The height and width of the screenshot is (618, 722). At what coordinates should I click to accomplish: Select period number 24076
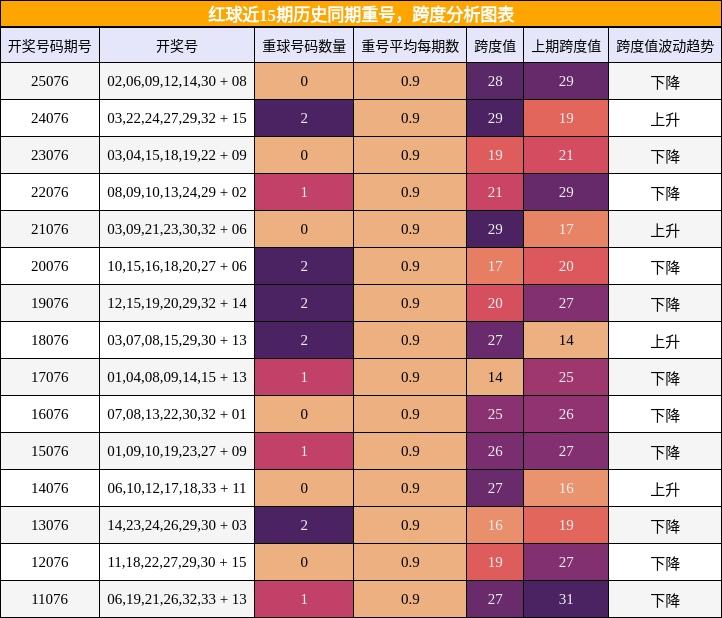[50, 118]
